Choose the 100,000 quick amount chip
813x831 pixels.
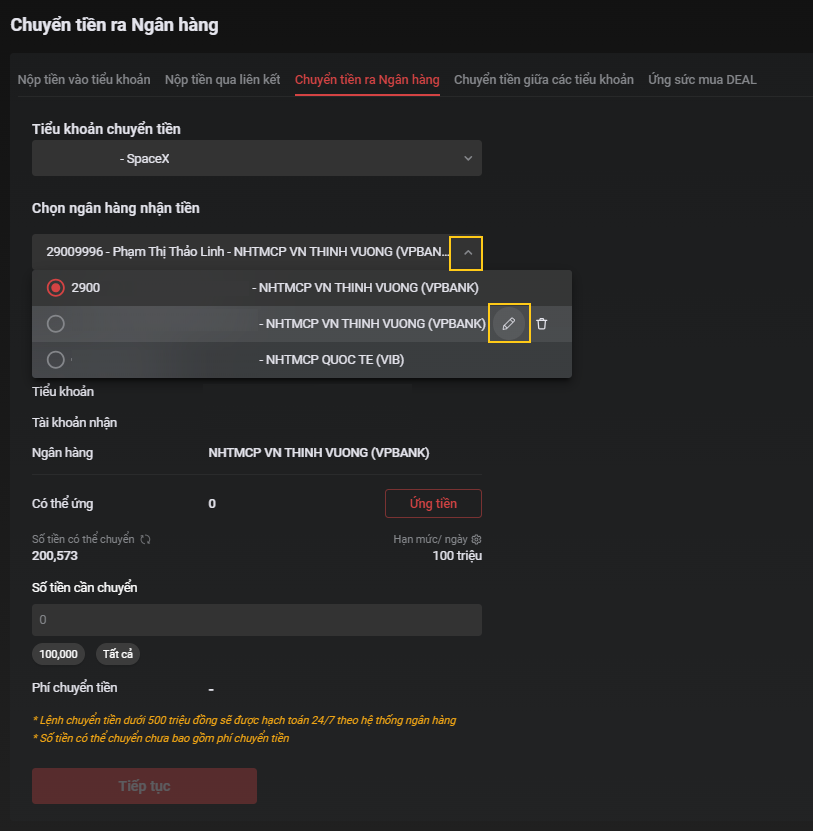[x=60, y=654]
